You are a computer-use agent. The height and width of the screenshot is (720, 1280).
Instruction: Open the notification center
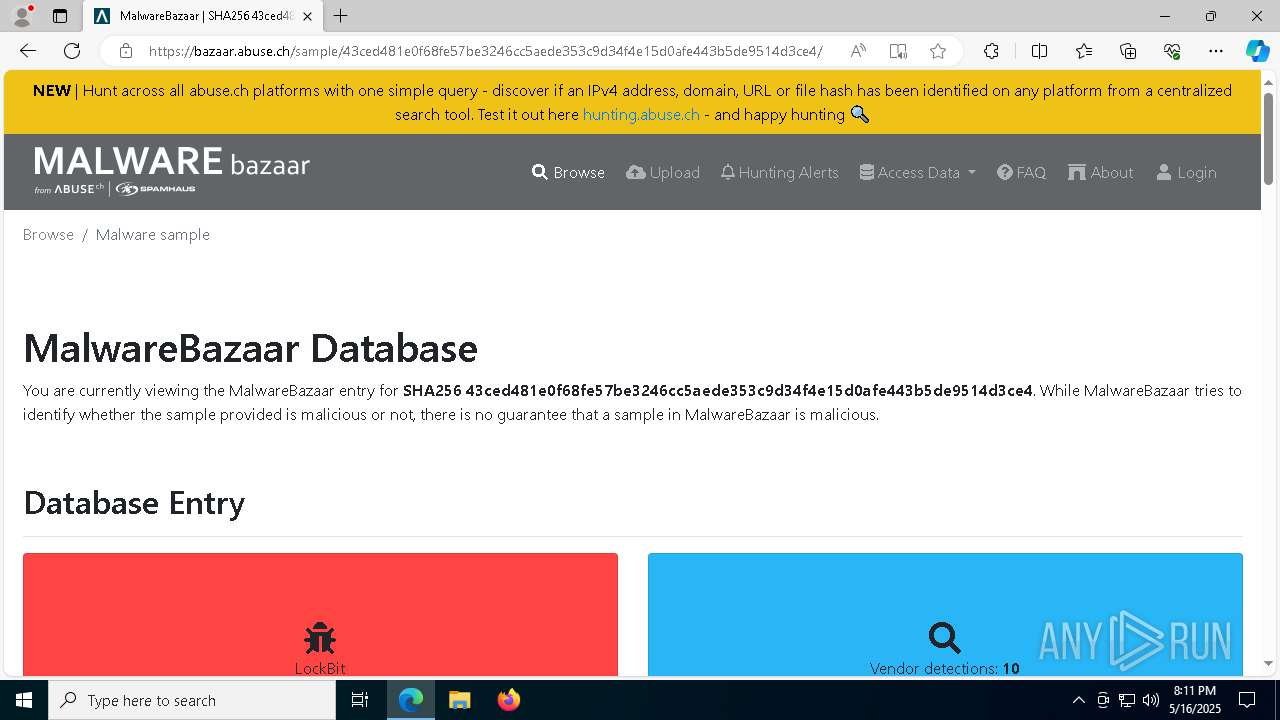(1247, 700)
